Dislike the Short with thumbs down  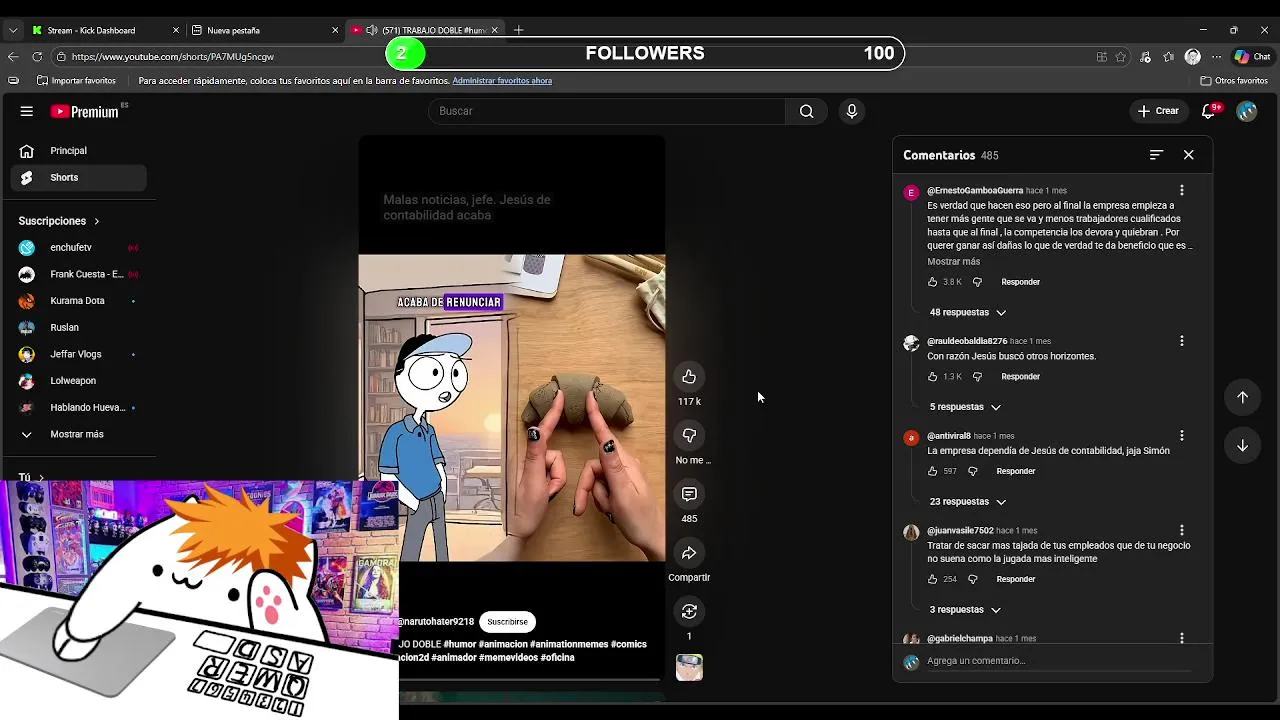tap(689, 436)
